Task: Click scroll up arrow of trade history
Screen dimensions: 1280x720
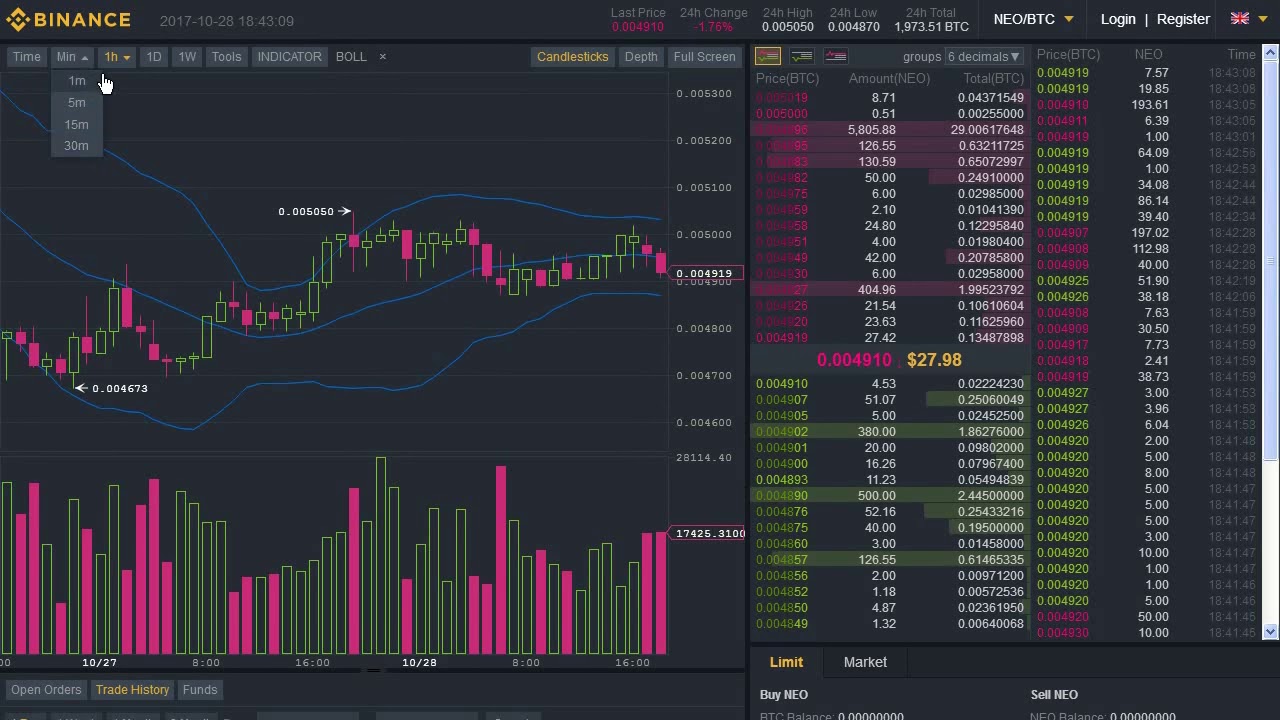Action: coord(1271,55)
